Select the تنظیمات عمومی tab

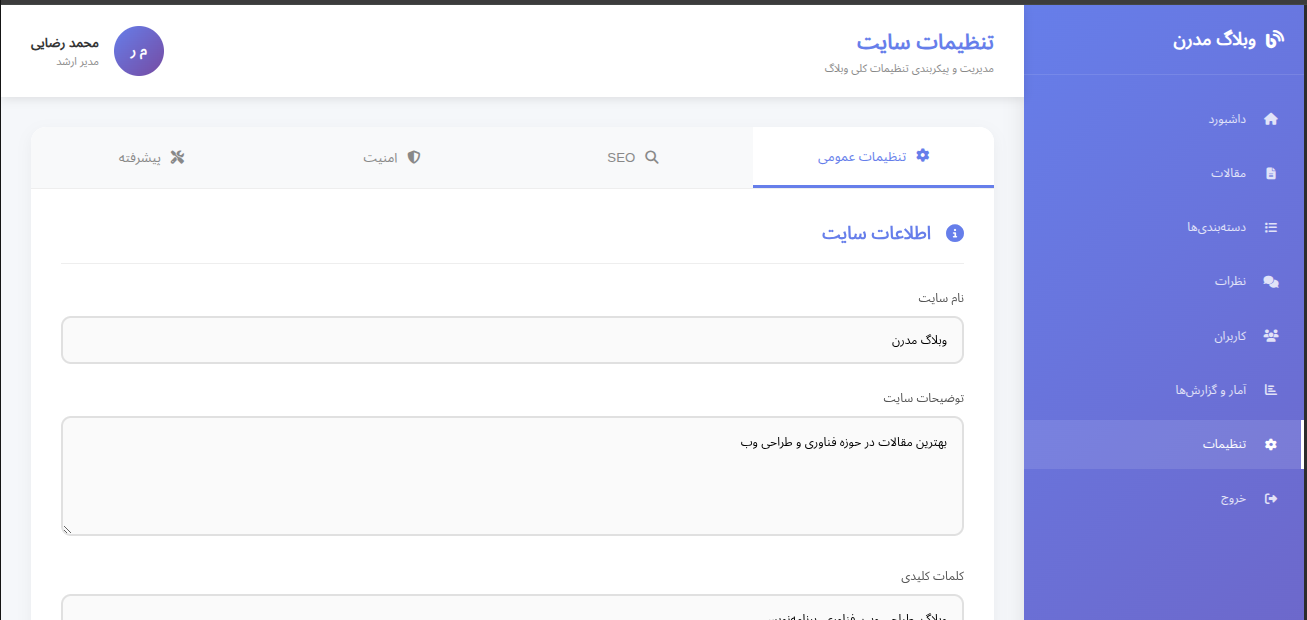point(873,157)
